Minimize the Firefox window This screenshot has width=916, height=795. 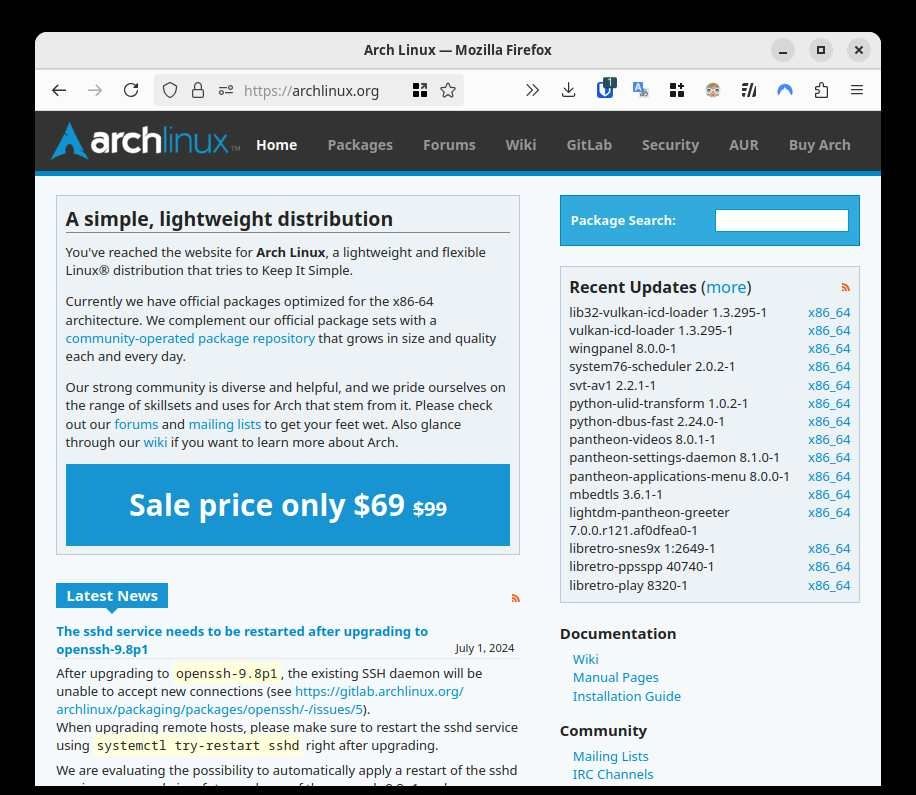coord(783,50)
